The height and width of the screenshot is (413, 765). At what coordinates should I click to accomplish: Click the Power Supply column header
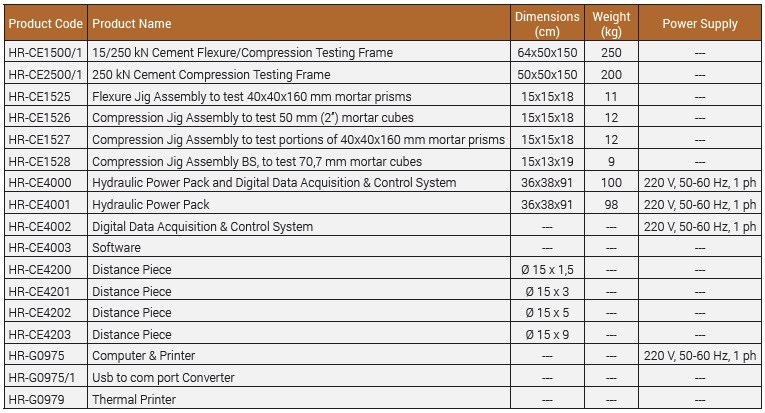click(x=700, y=23)
